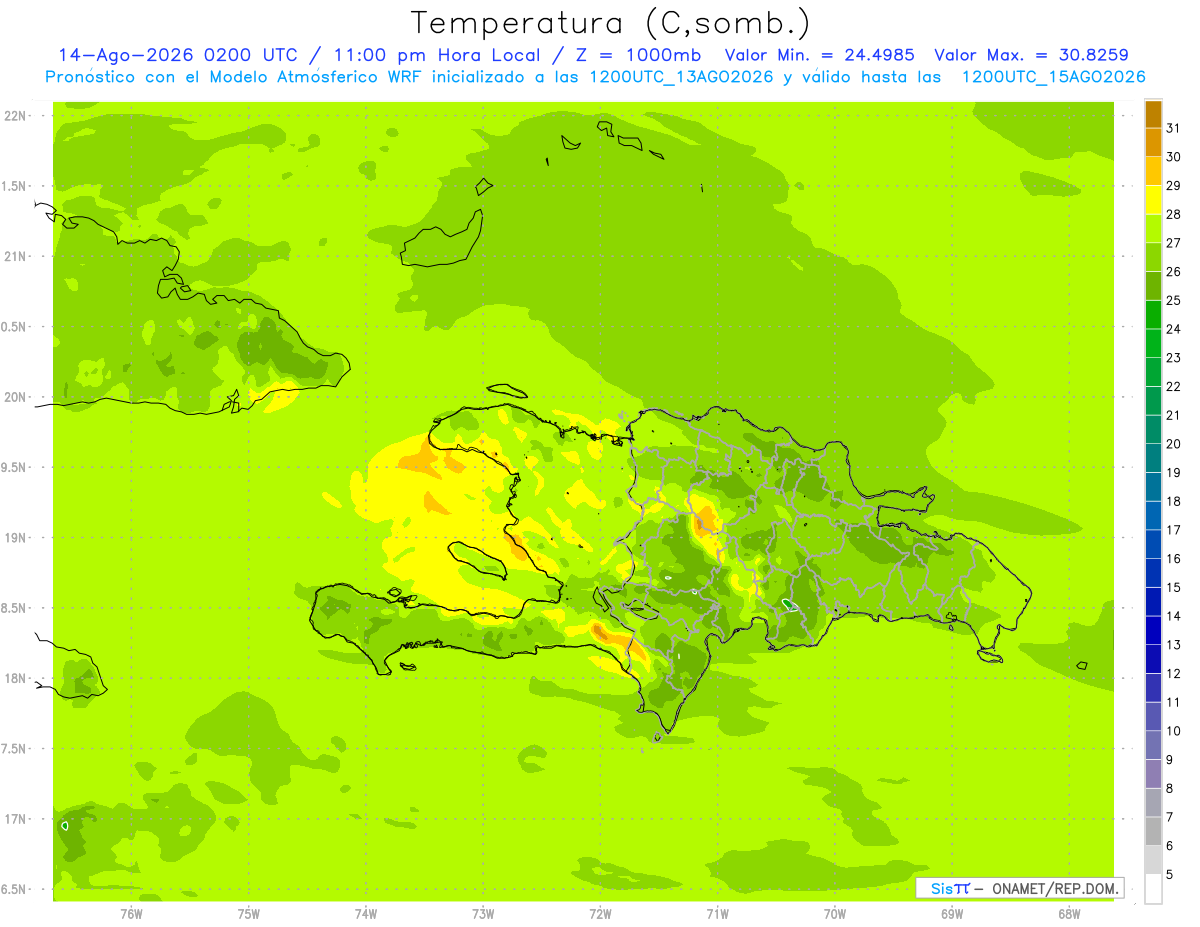Click the '22N' latitude label
The width and height of the screenshot is (1200, 927).
[x=17, y=116]
